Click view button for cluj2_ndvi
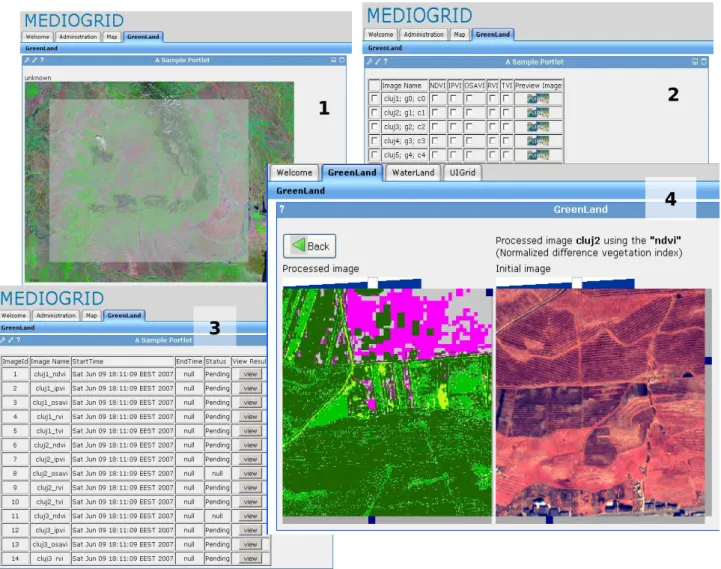The height and width of the screenshot is (569, 721). (250, 445)
